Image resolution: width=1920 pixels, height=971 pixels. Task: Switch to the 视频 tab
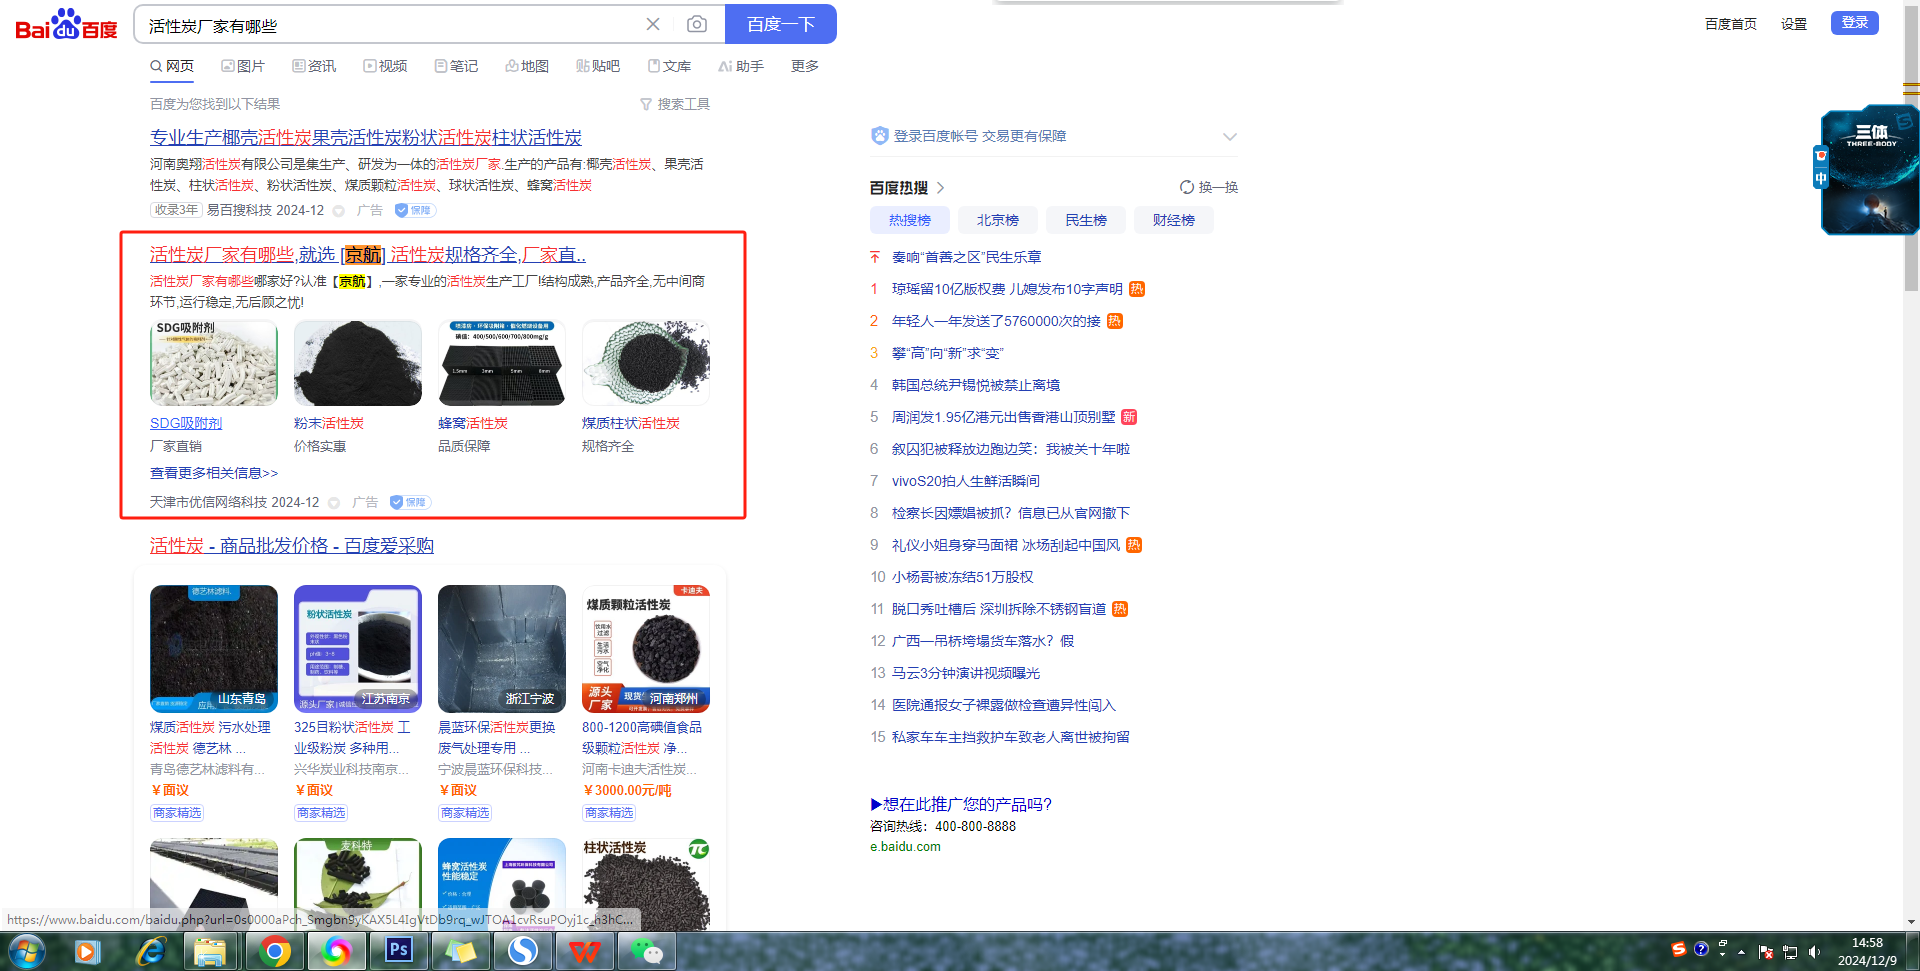click(385, 66)
